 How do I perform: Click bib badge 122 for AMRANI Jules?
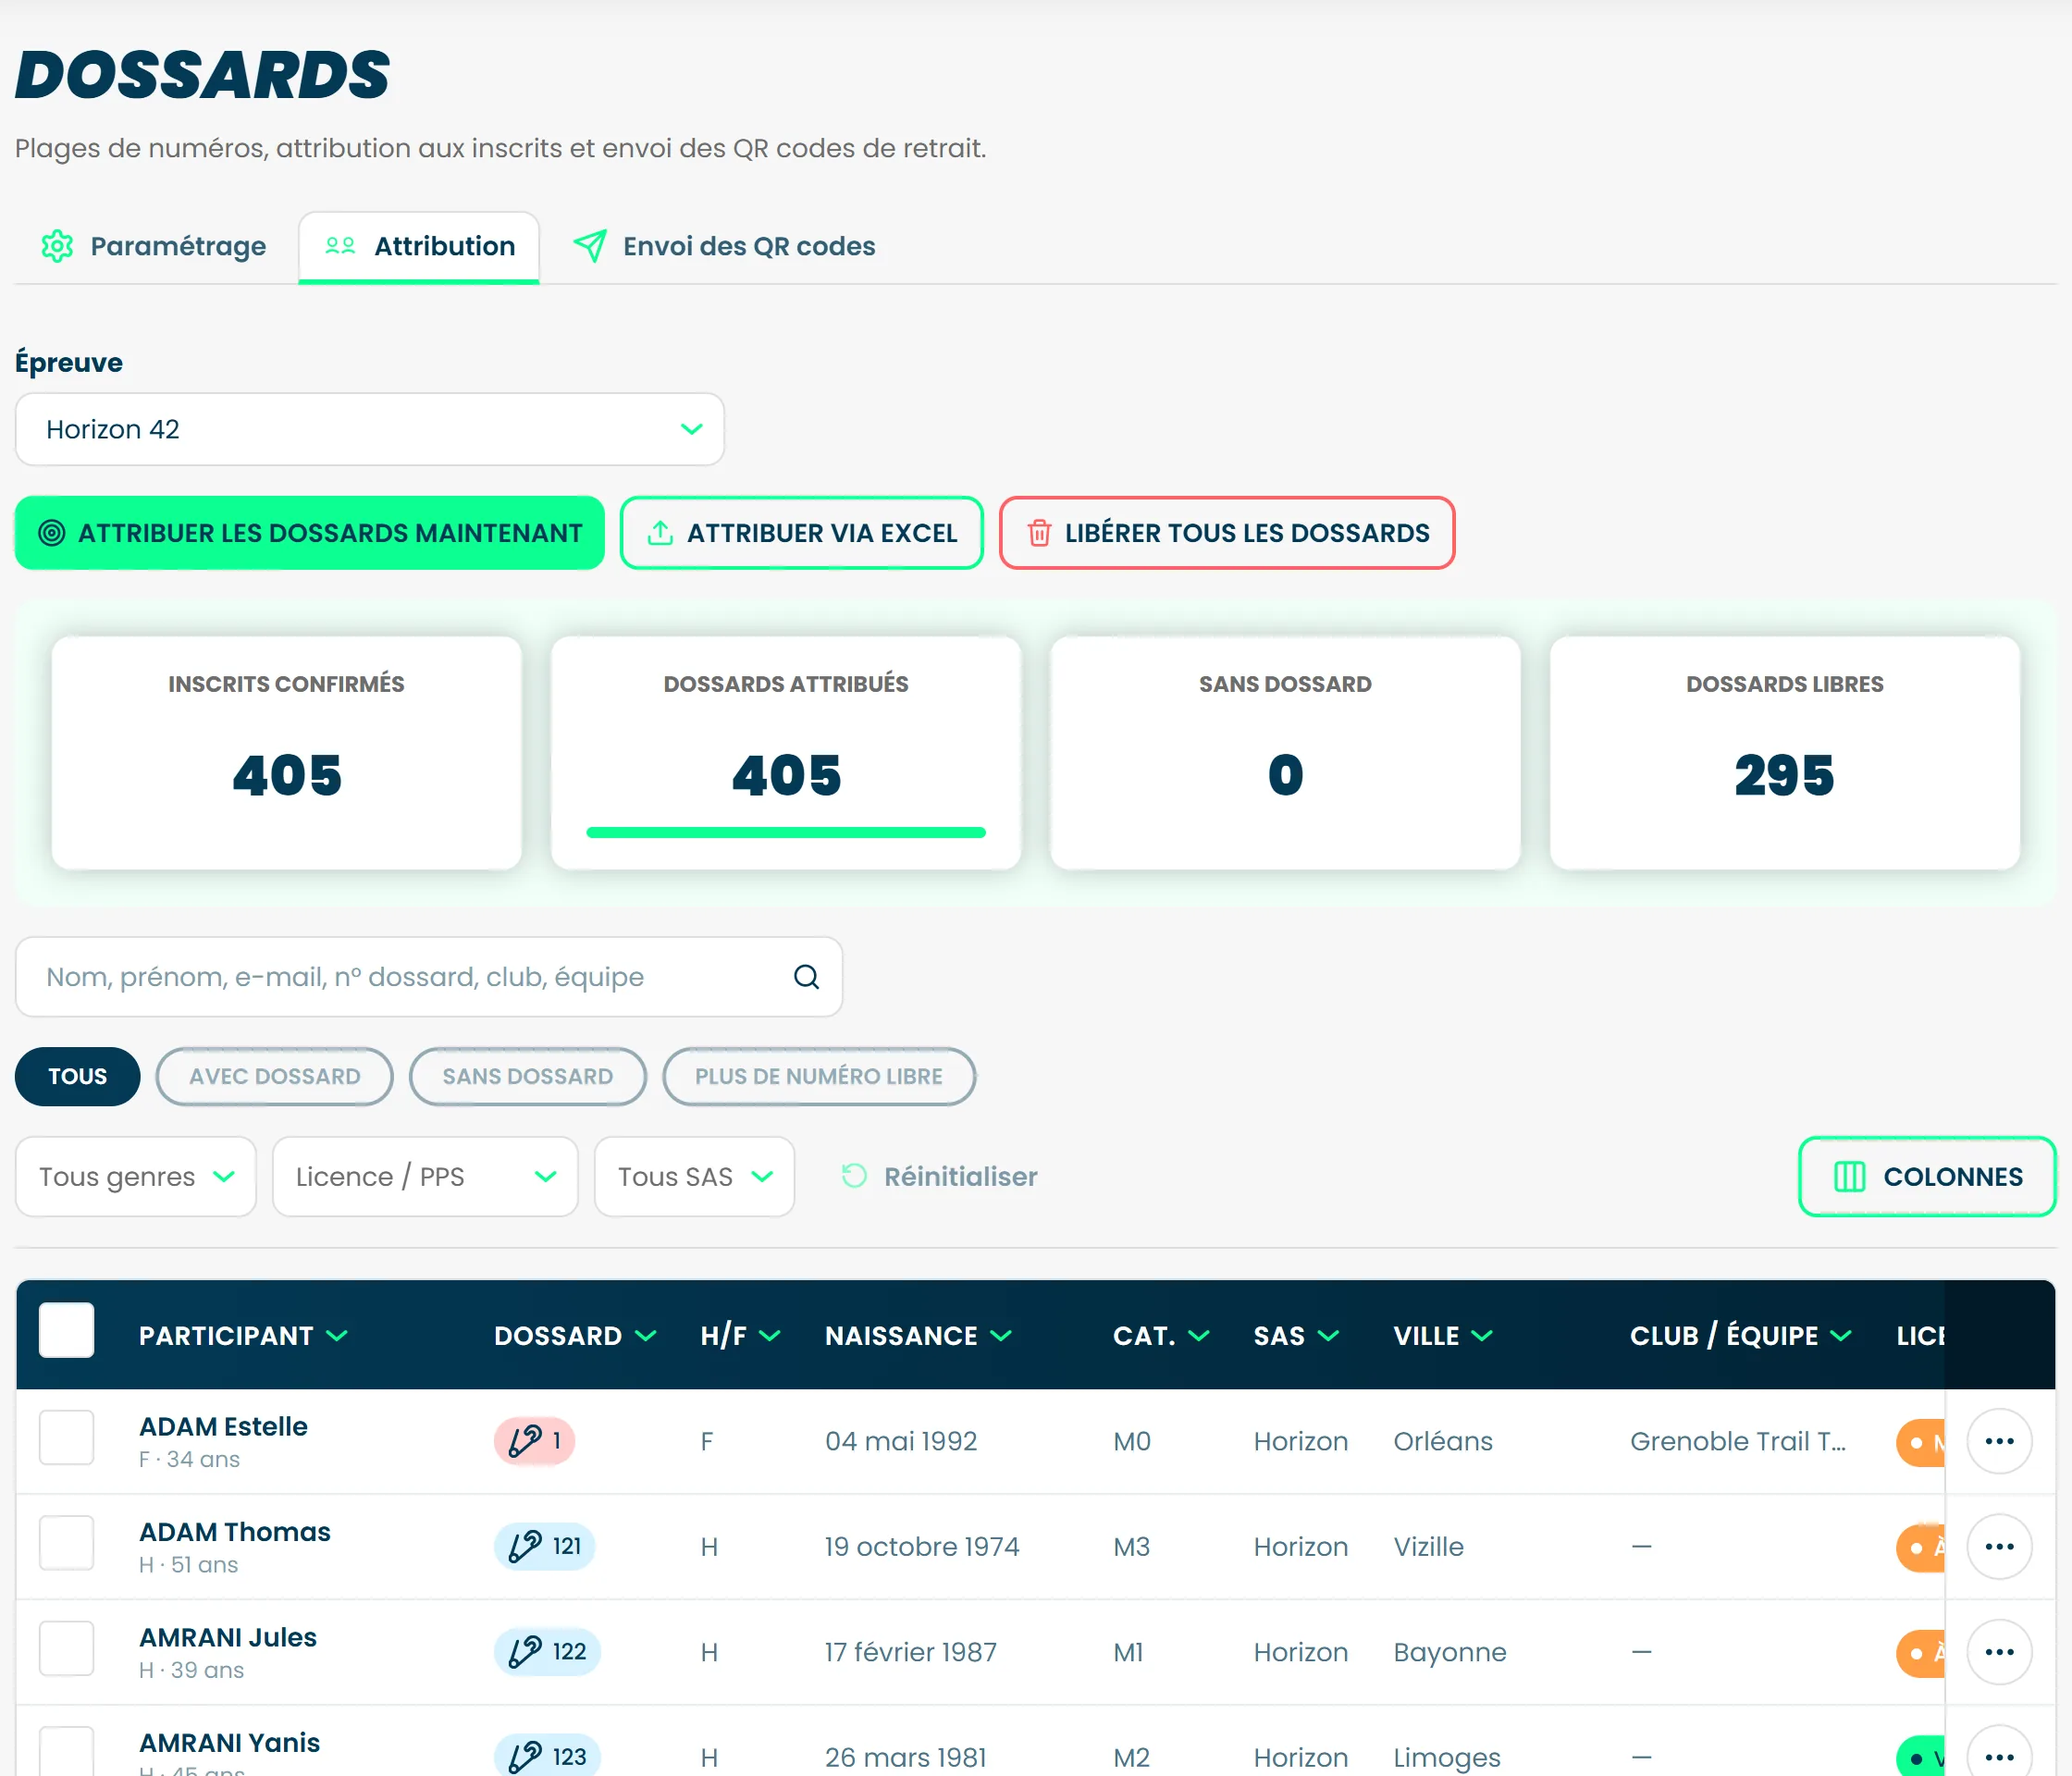click(x=547, y=1652)
